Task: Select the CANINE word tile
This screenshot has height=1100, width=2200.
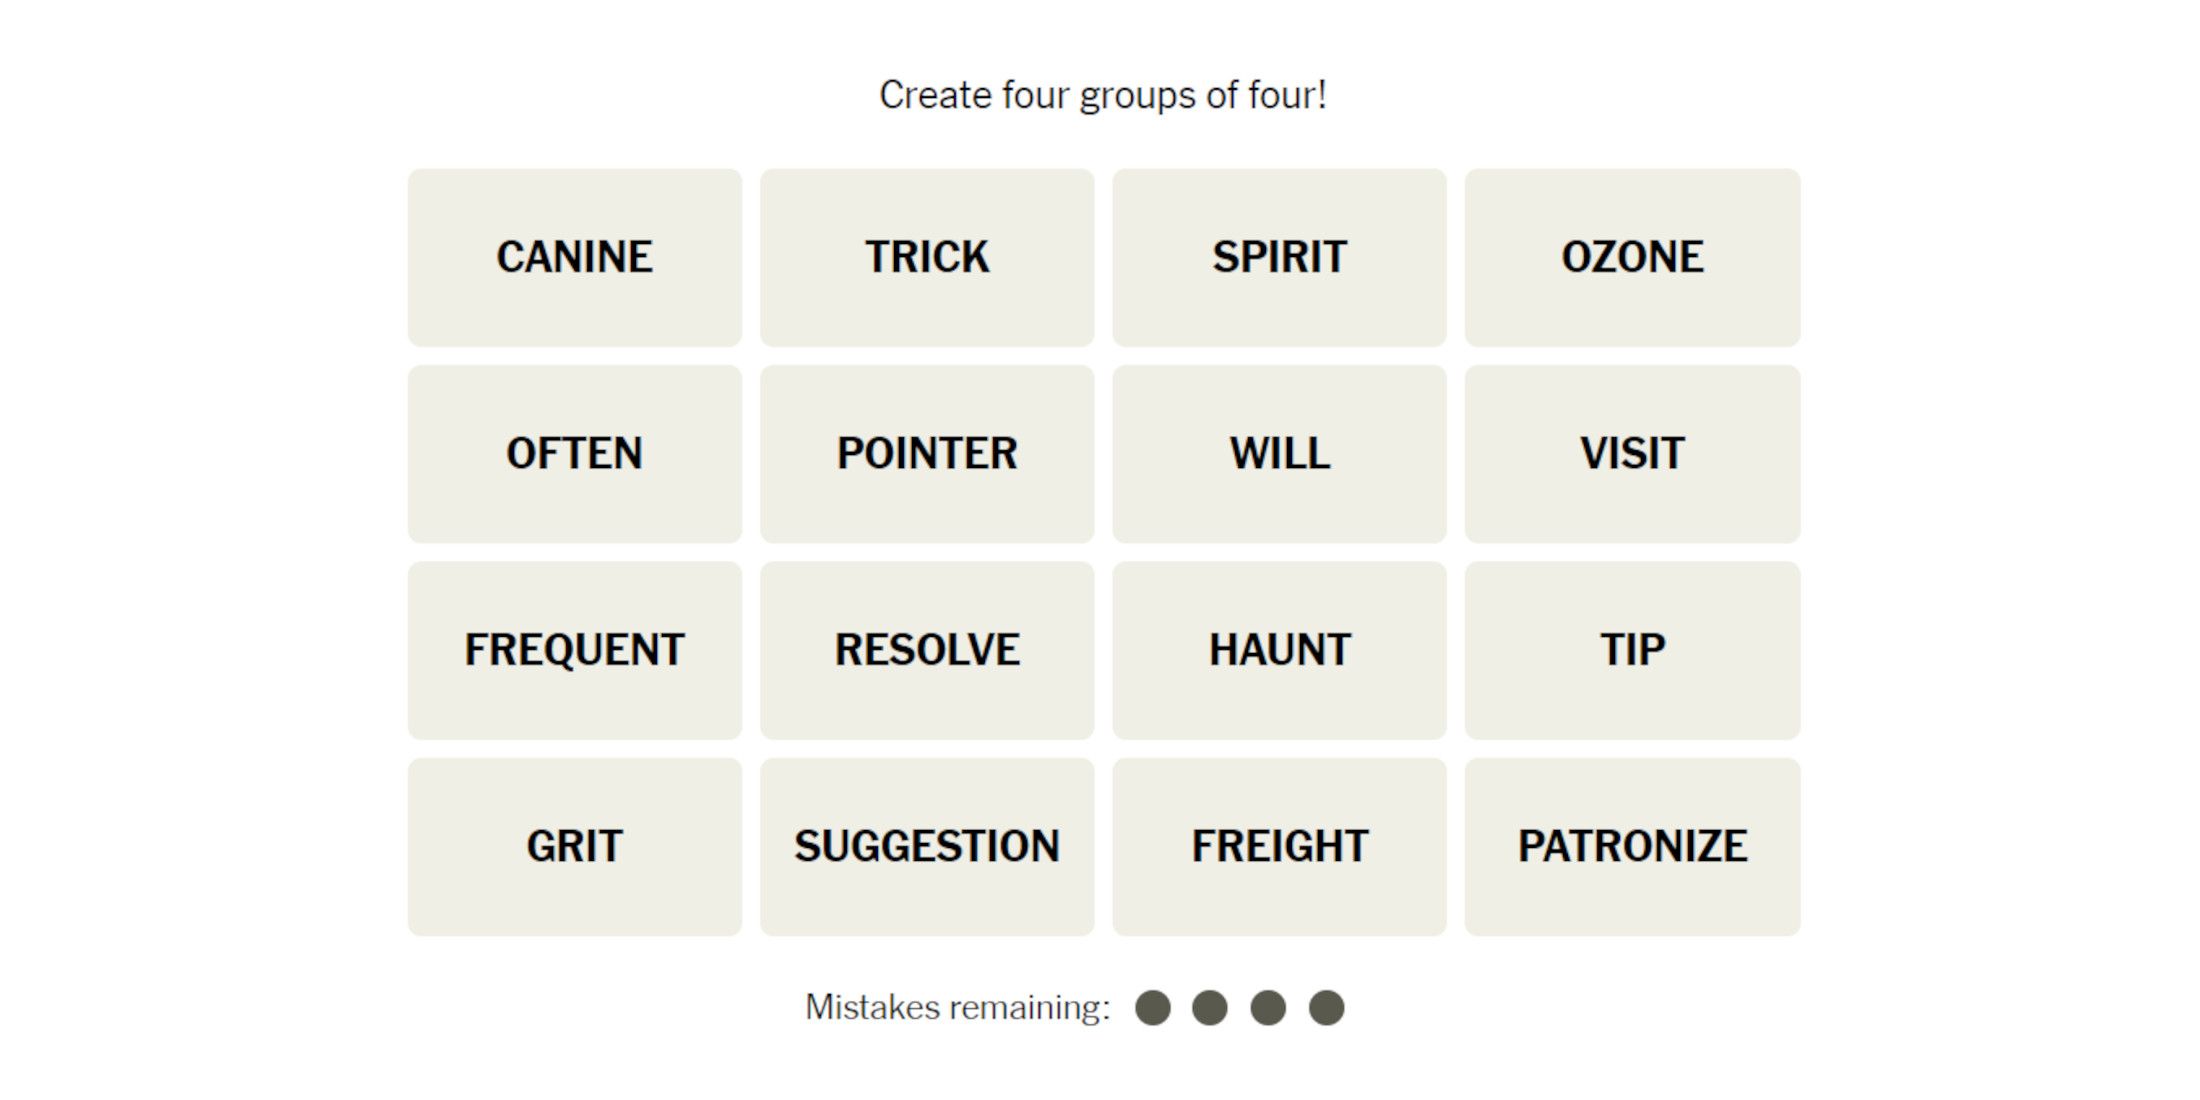Action: point(574,257)
